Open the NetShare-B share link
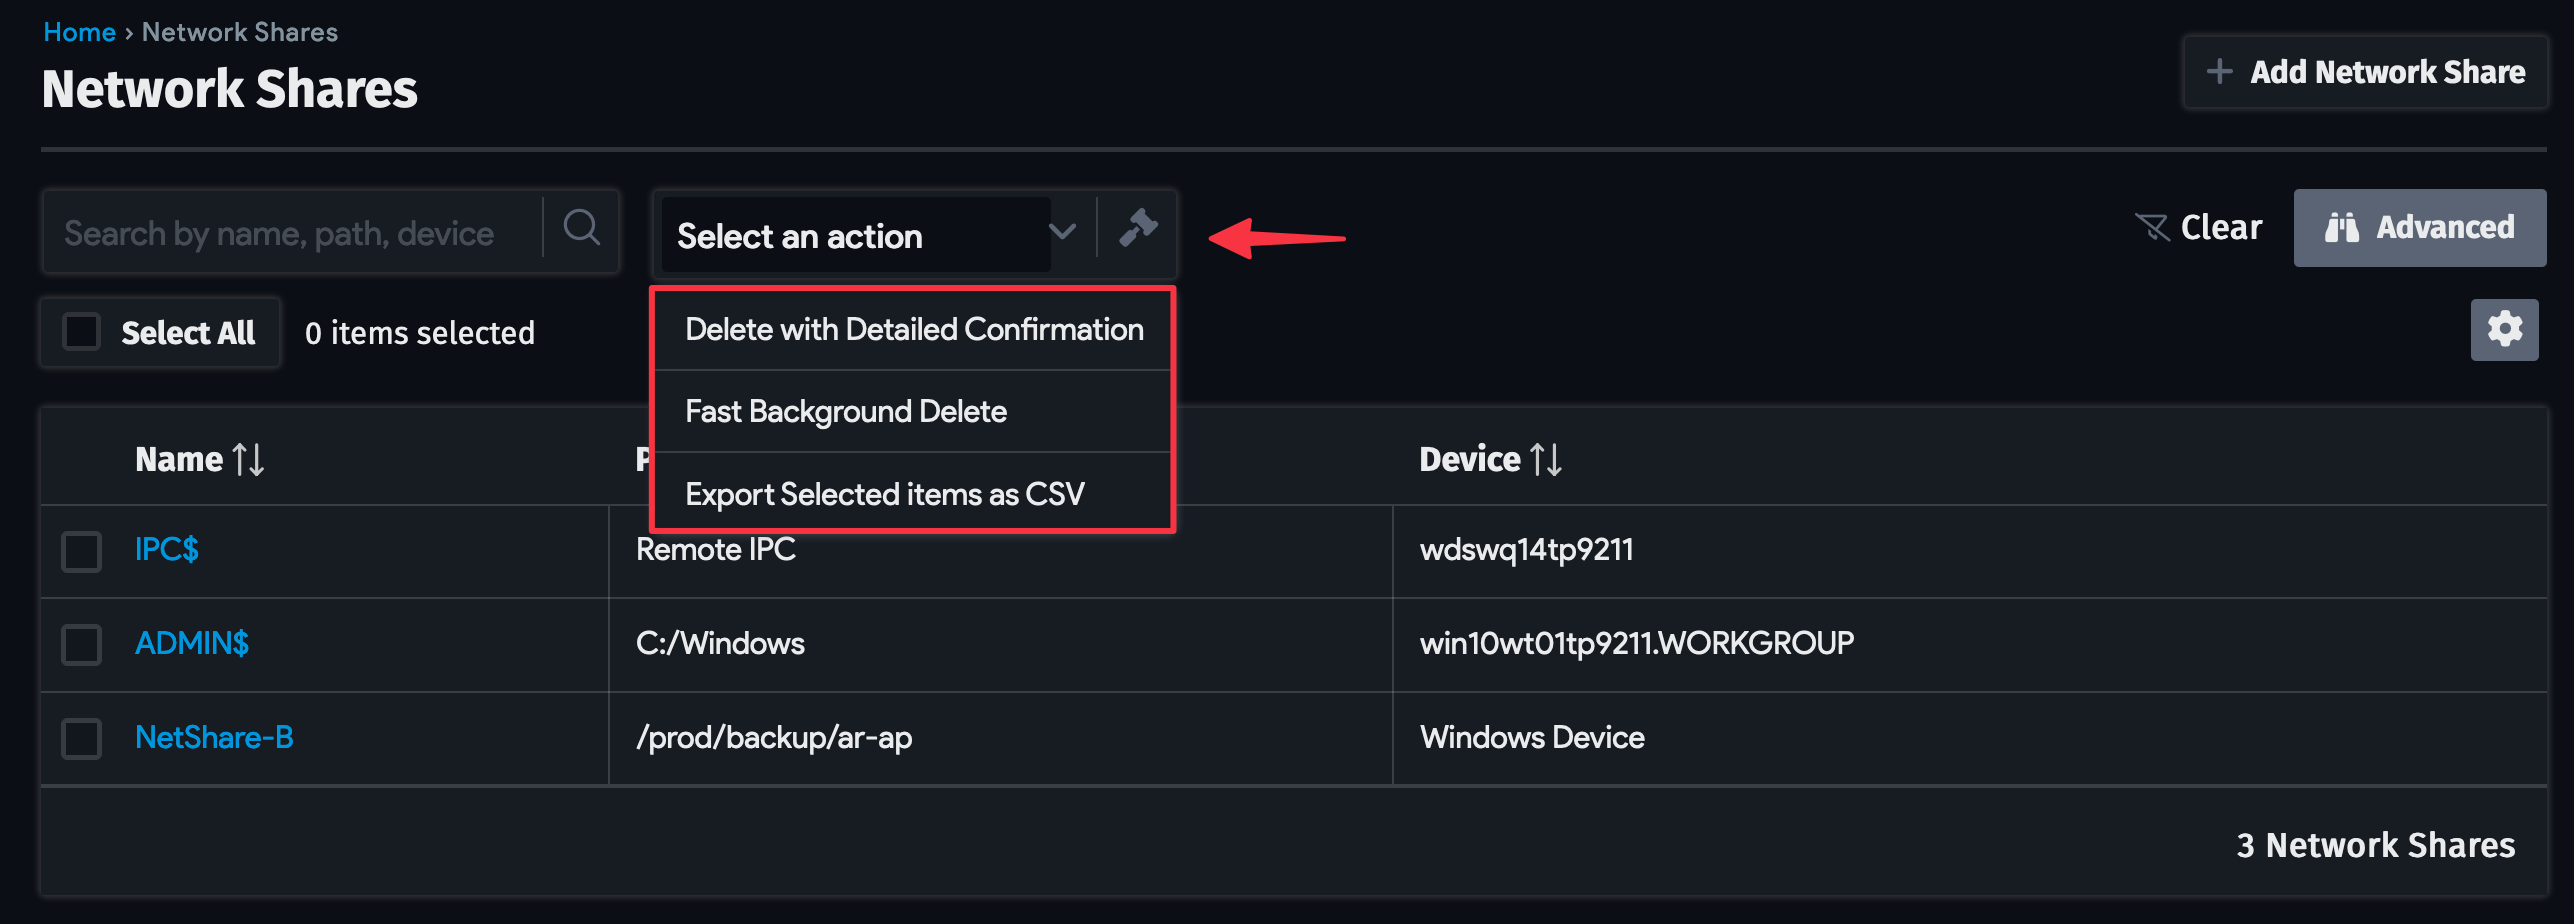 coord(214,737)
